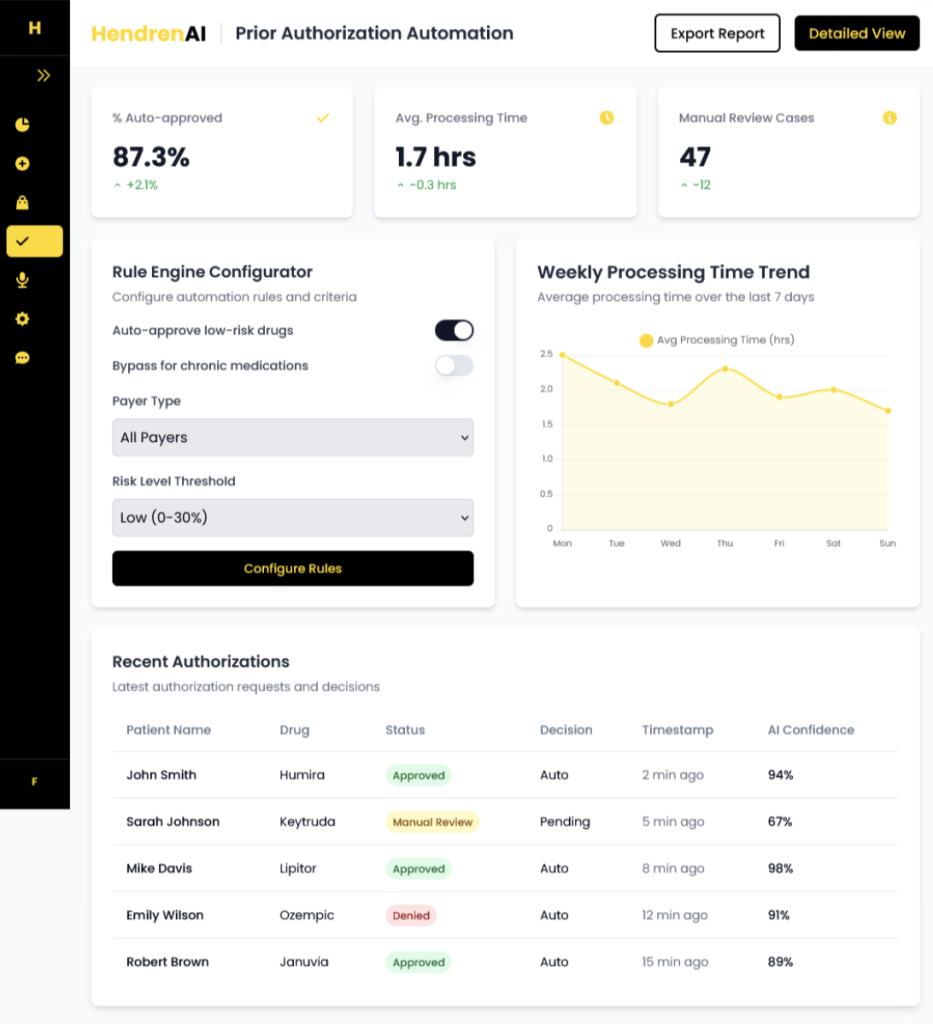Enable Bypass for chronic medications toggle
933x1024 pixels.
pos(453,366)
